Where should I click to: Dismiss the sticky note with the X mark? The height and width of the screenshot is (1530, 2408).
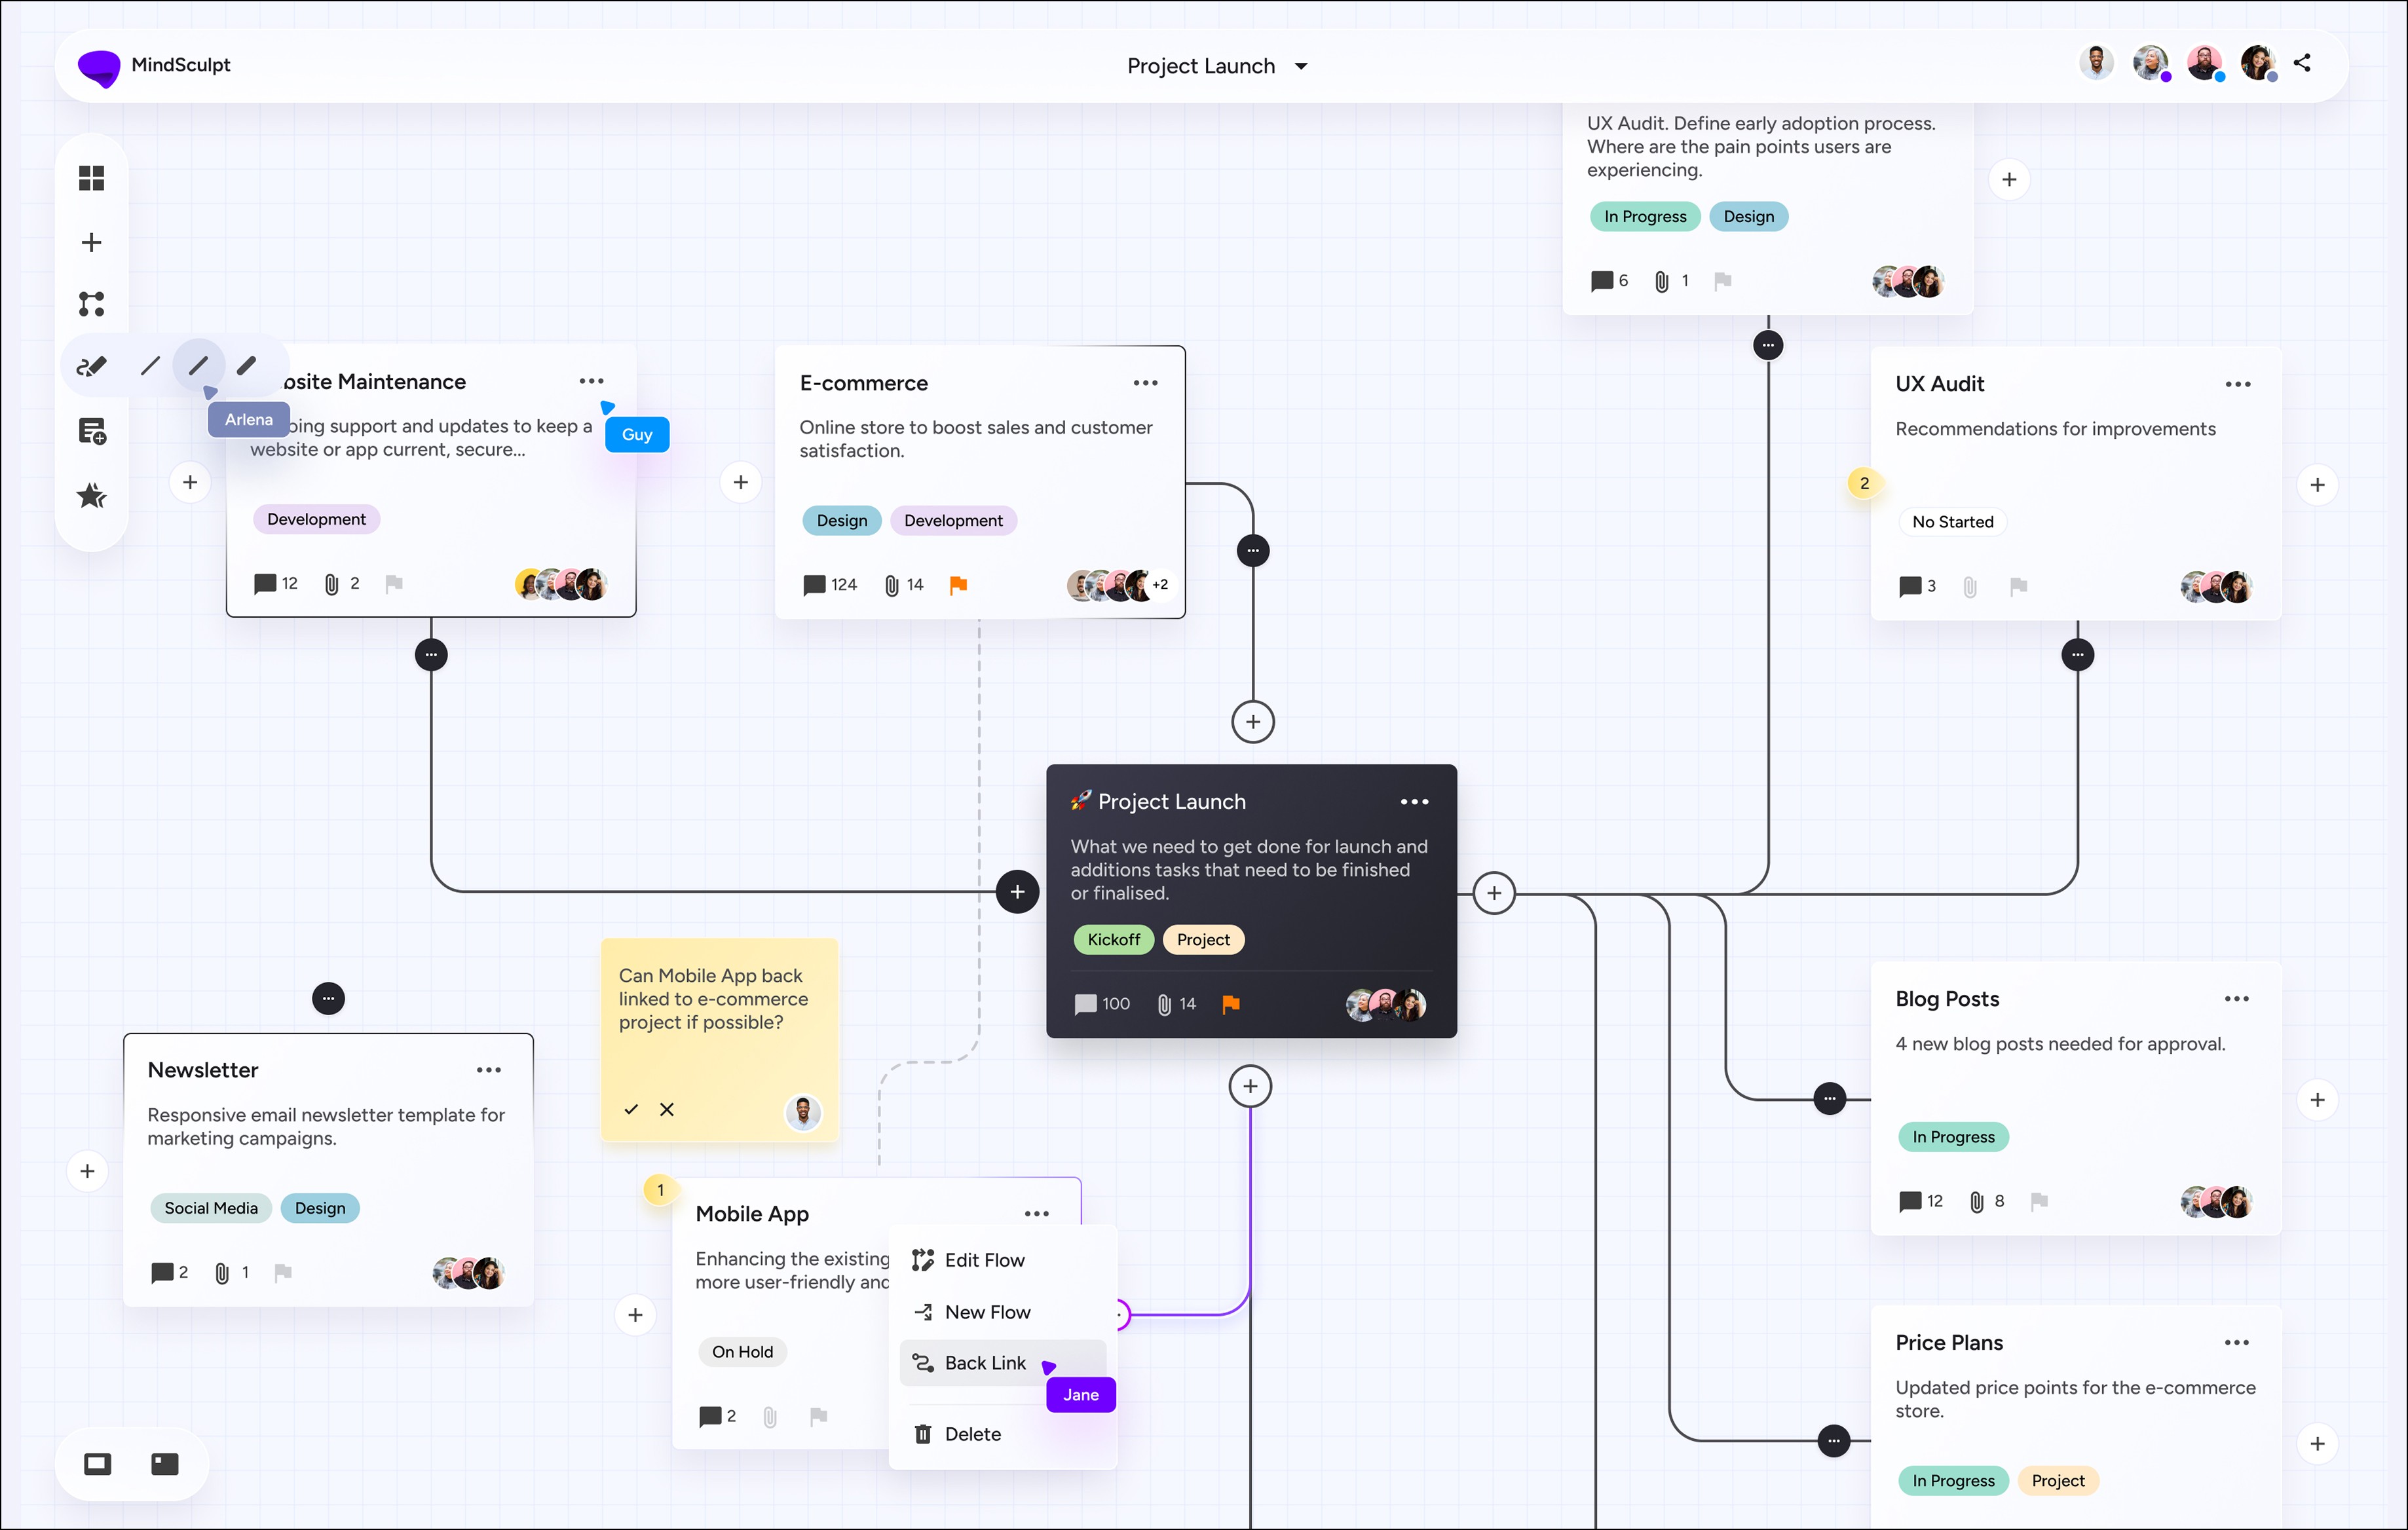(x=667, y=1109)
